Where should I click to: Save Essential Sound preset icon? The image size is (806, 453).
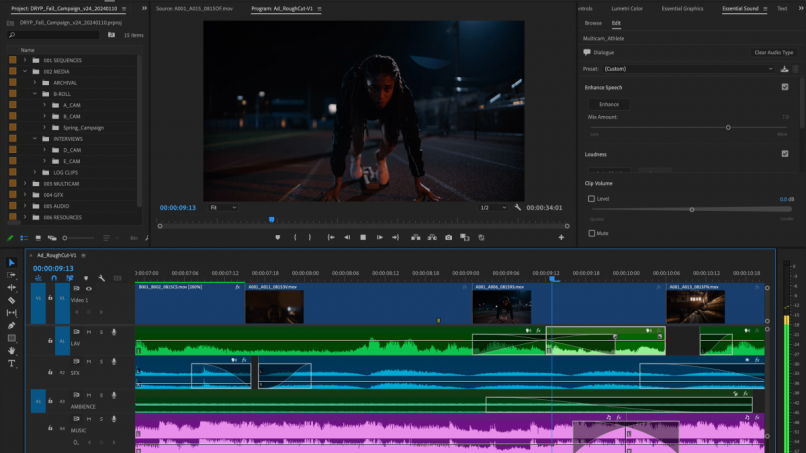(x=784, y=69)
